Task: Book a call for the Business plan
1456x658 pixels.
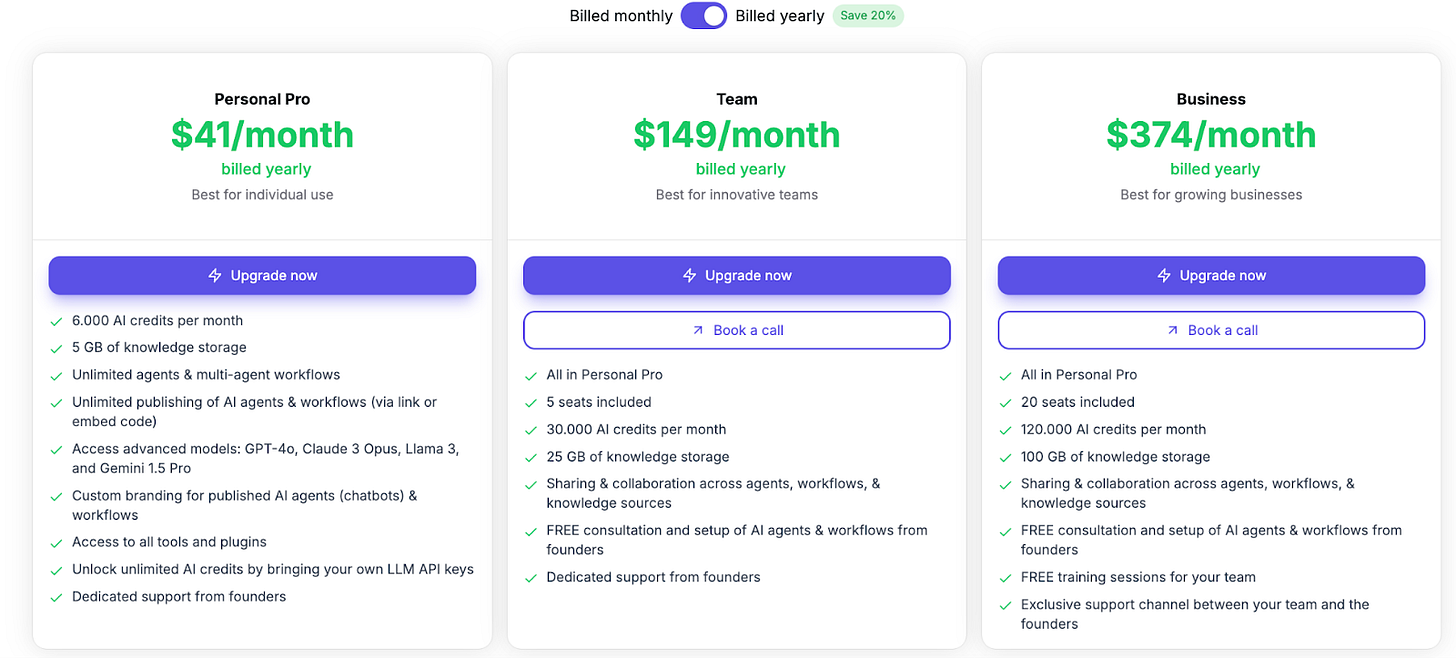Action: tap(1211, 330)
